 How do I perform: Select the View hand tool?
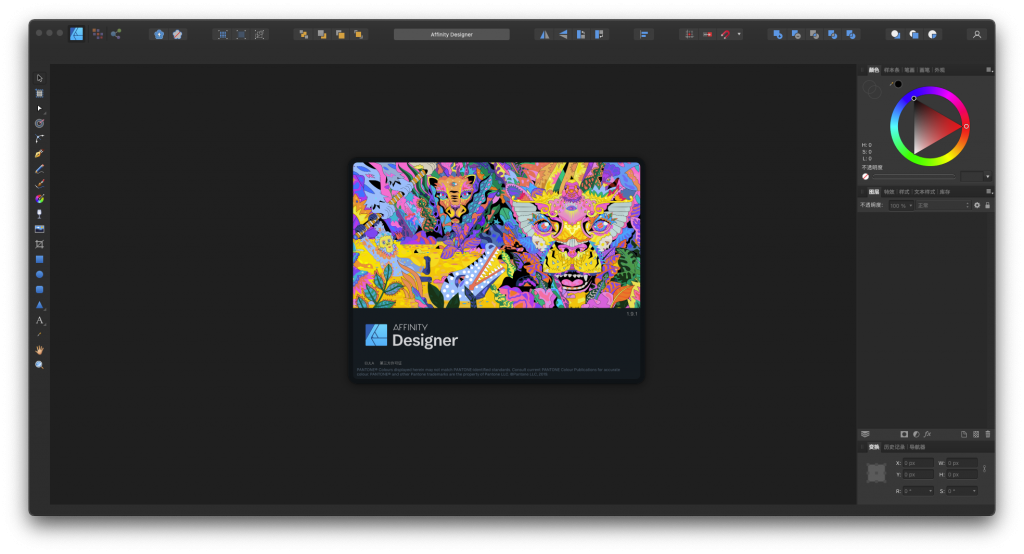coord(39,350)
